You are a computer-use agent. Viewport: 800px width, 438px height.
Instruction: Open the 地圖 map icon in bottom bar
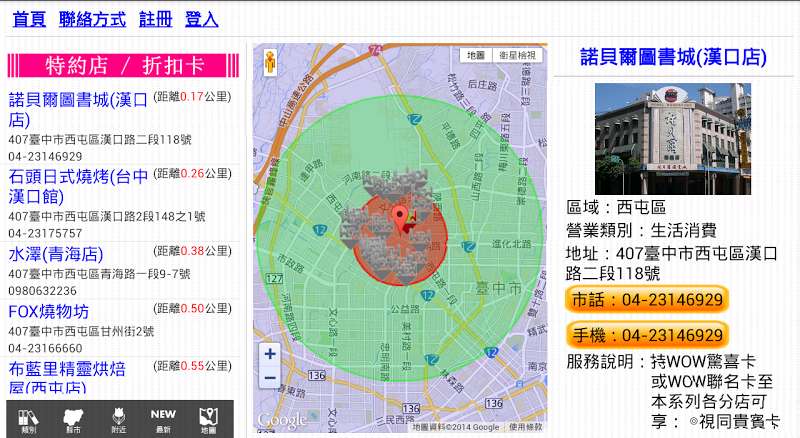(208, 421)
